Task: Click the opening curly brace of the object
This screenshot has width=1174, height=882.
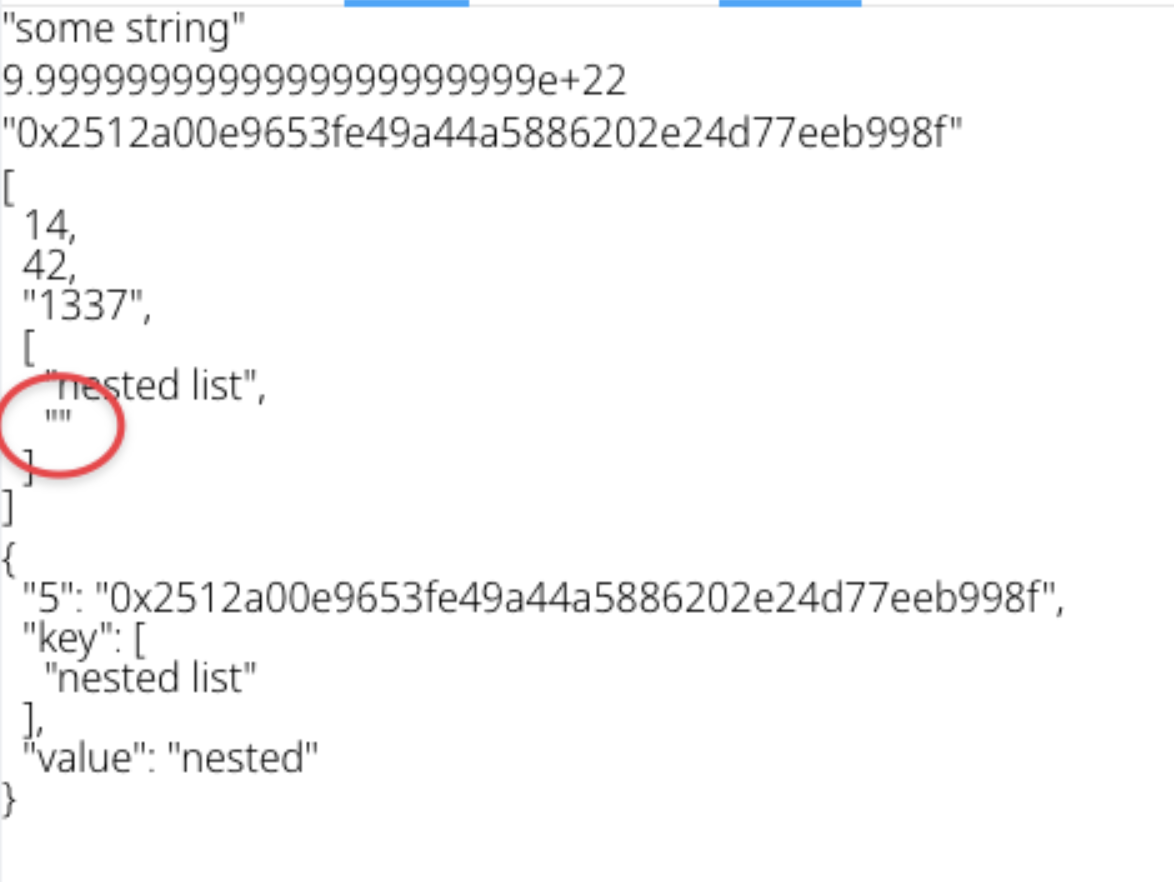Action: (x=9, y=560)
